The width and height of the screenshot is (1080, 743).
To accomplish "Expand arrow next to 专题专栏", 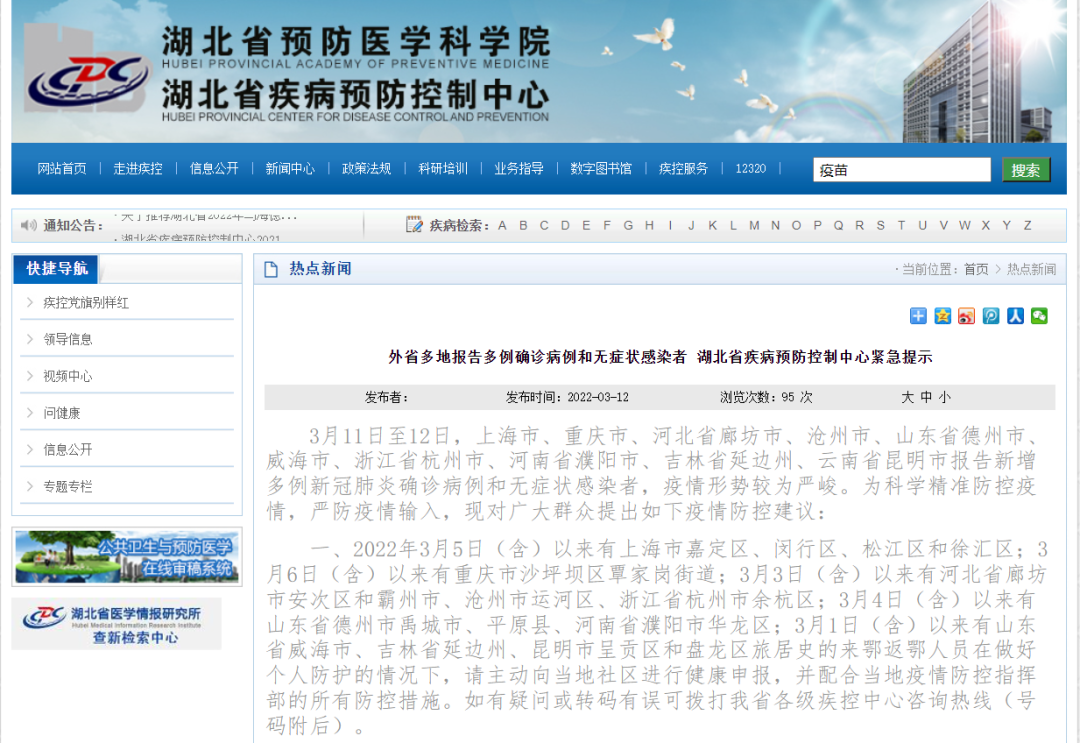I will tap(30, 486).
